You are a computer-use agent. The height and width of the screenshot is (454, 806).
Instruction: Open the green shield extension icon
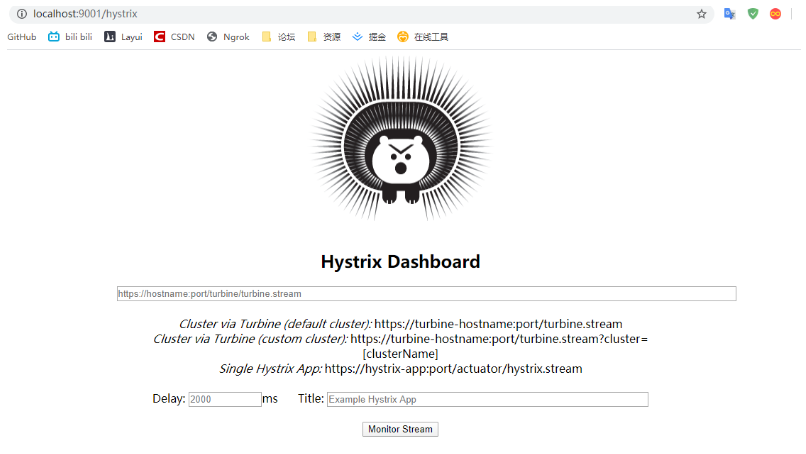pos(753,14)
